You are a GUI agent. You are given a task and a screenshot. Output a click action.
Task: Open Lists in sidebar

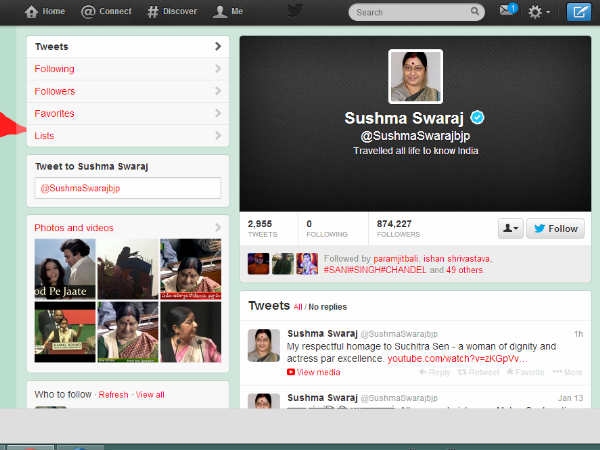(128, 135)
